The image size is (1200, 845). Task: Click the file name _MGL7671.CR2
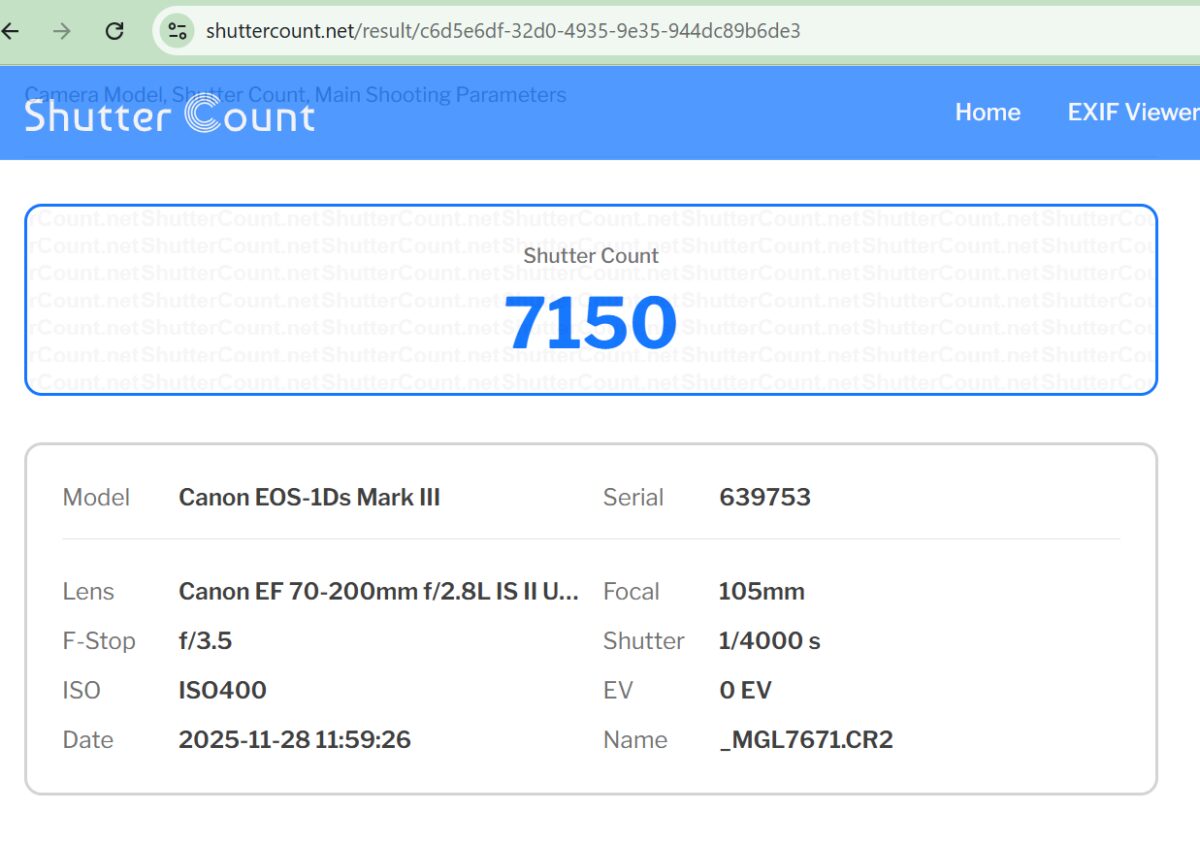[x=805, y=740]
